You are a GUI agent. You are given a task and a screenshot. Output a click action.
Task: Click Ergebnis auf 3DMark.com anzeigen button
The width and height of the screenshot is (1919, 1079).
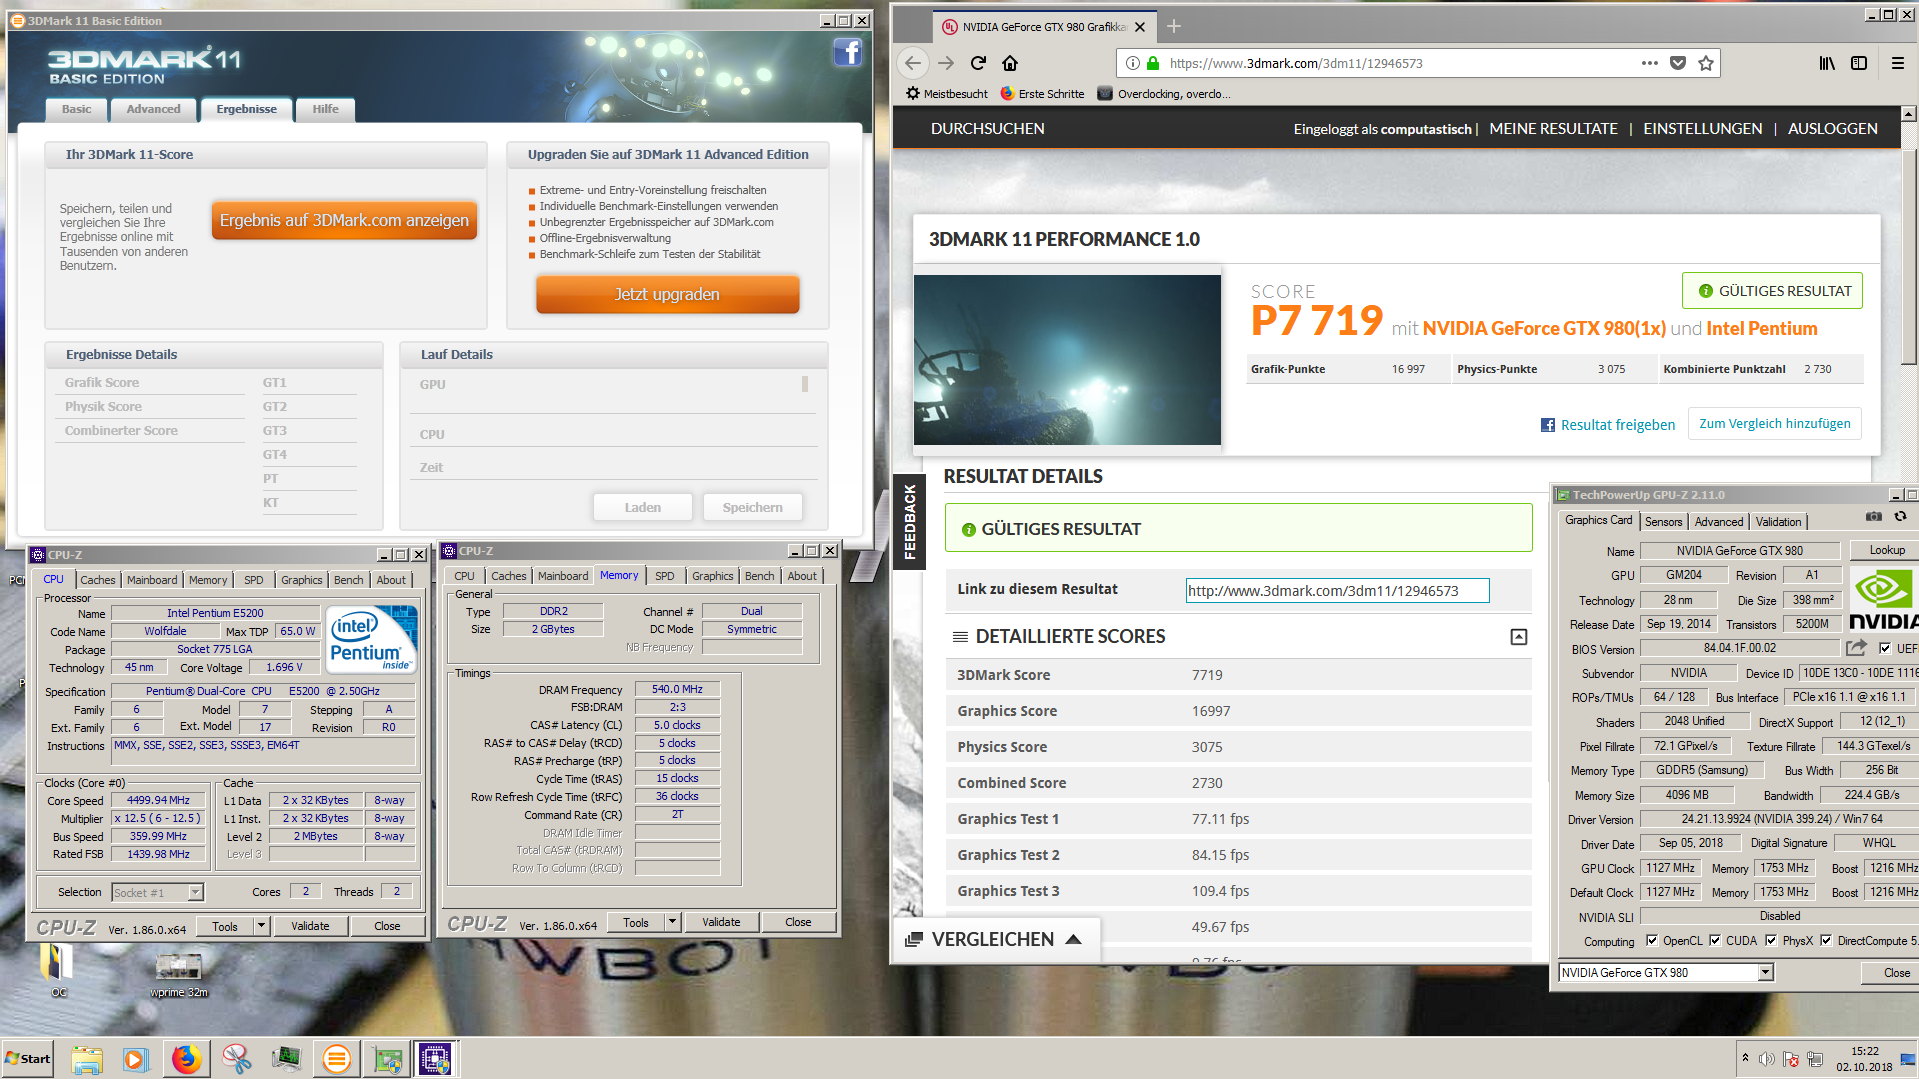[x=344, y=220]
